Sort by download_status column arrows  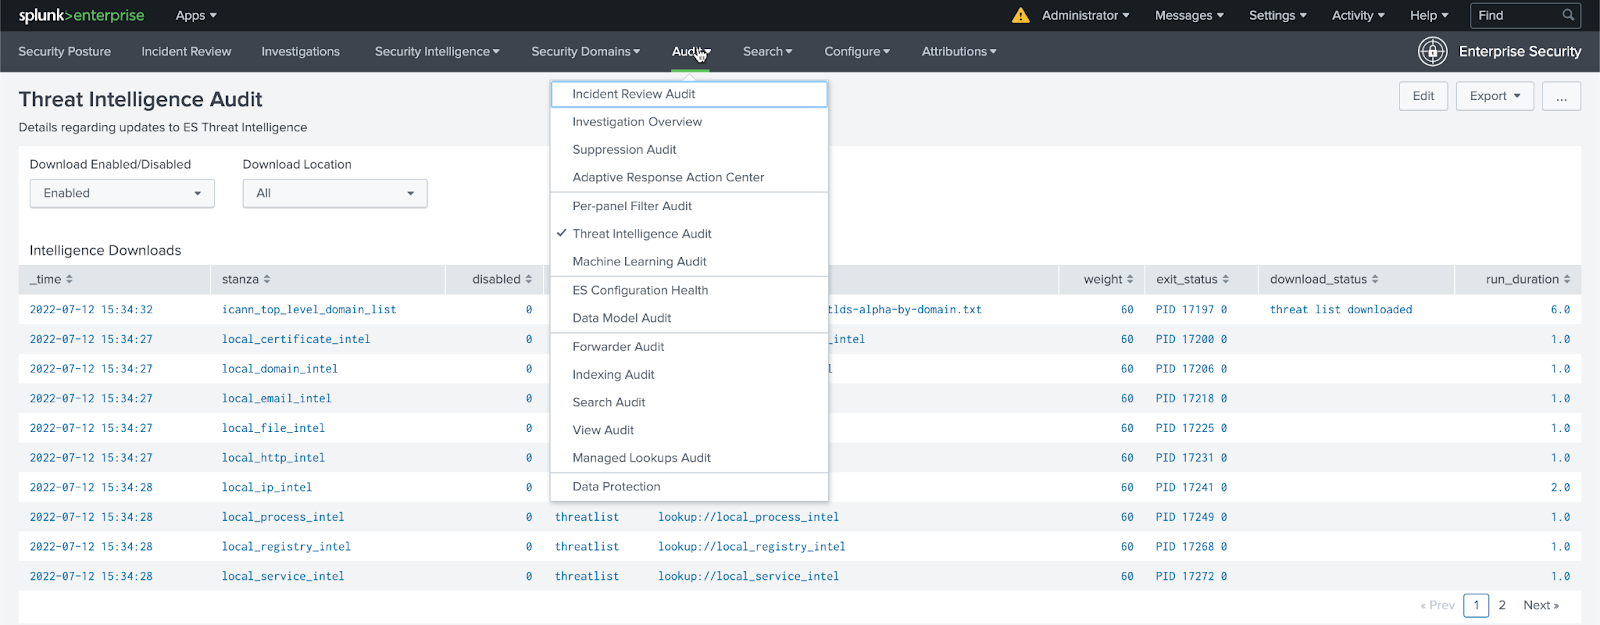[1375, 280]
